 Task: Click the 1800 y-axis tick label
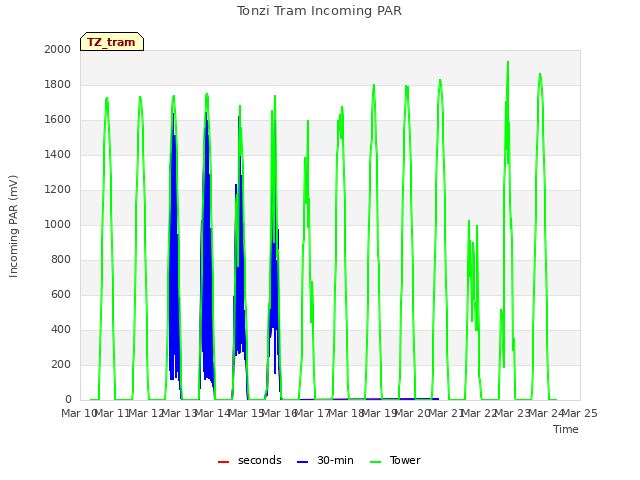[58, 84]
